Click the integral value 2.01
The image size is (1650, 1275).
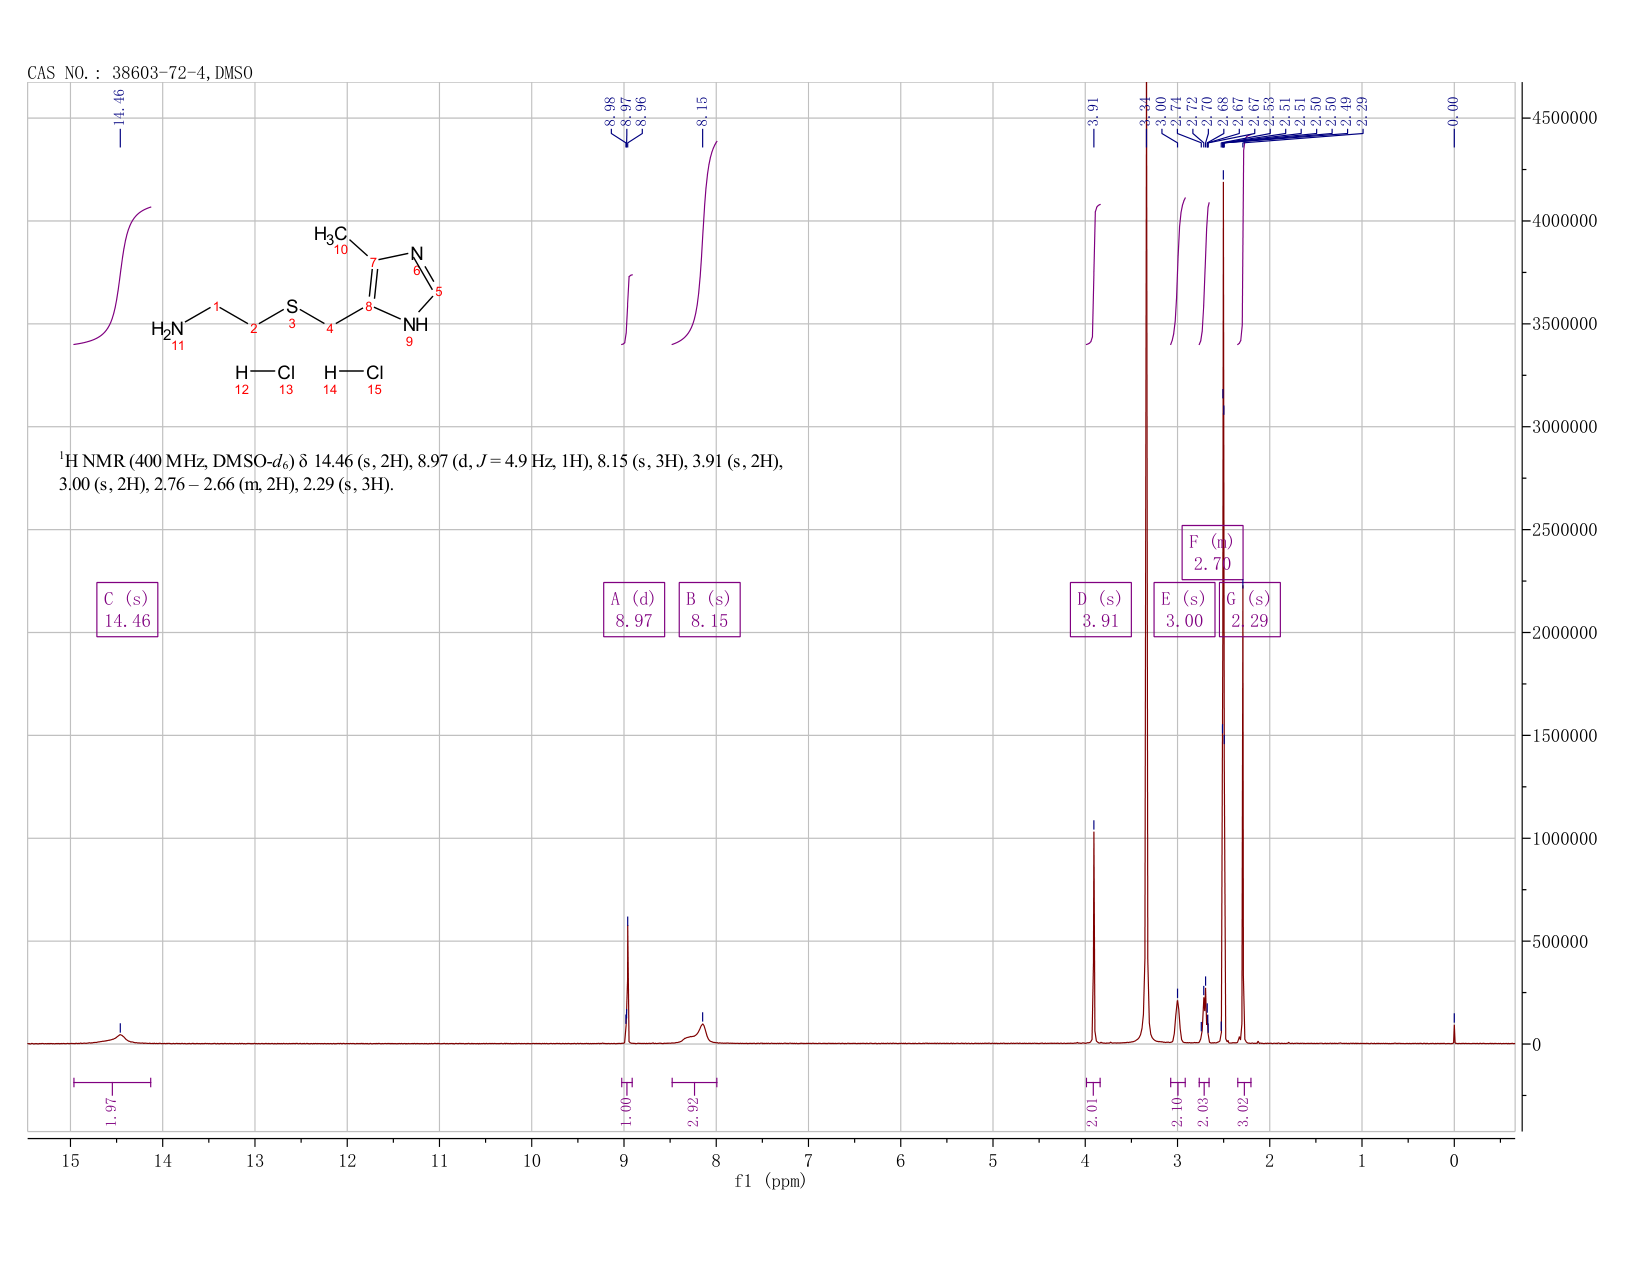pyautogui.click(x=1093, y=1111)
